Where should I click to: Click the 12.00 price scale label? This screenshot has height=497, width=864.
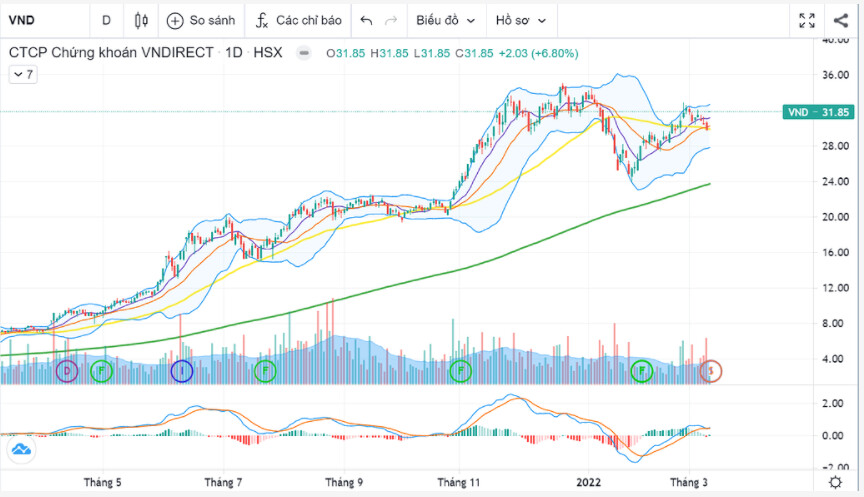[x=835, y=288]
